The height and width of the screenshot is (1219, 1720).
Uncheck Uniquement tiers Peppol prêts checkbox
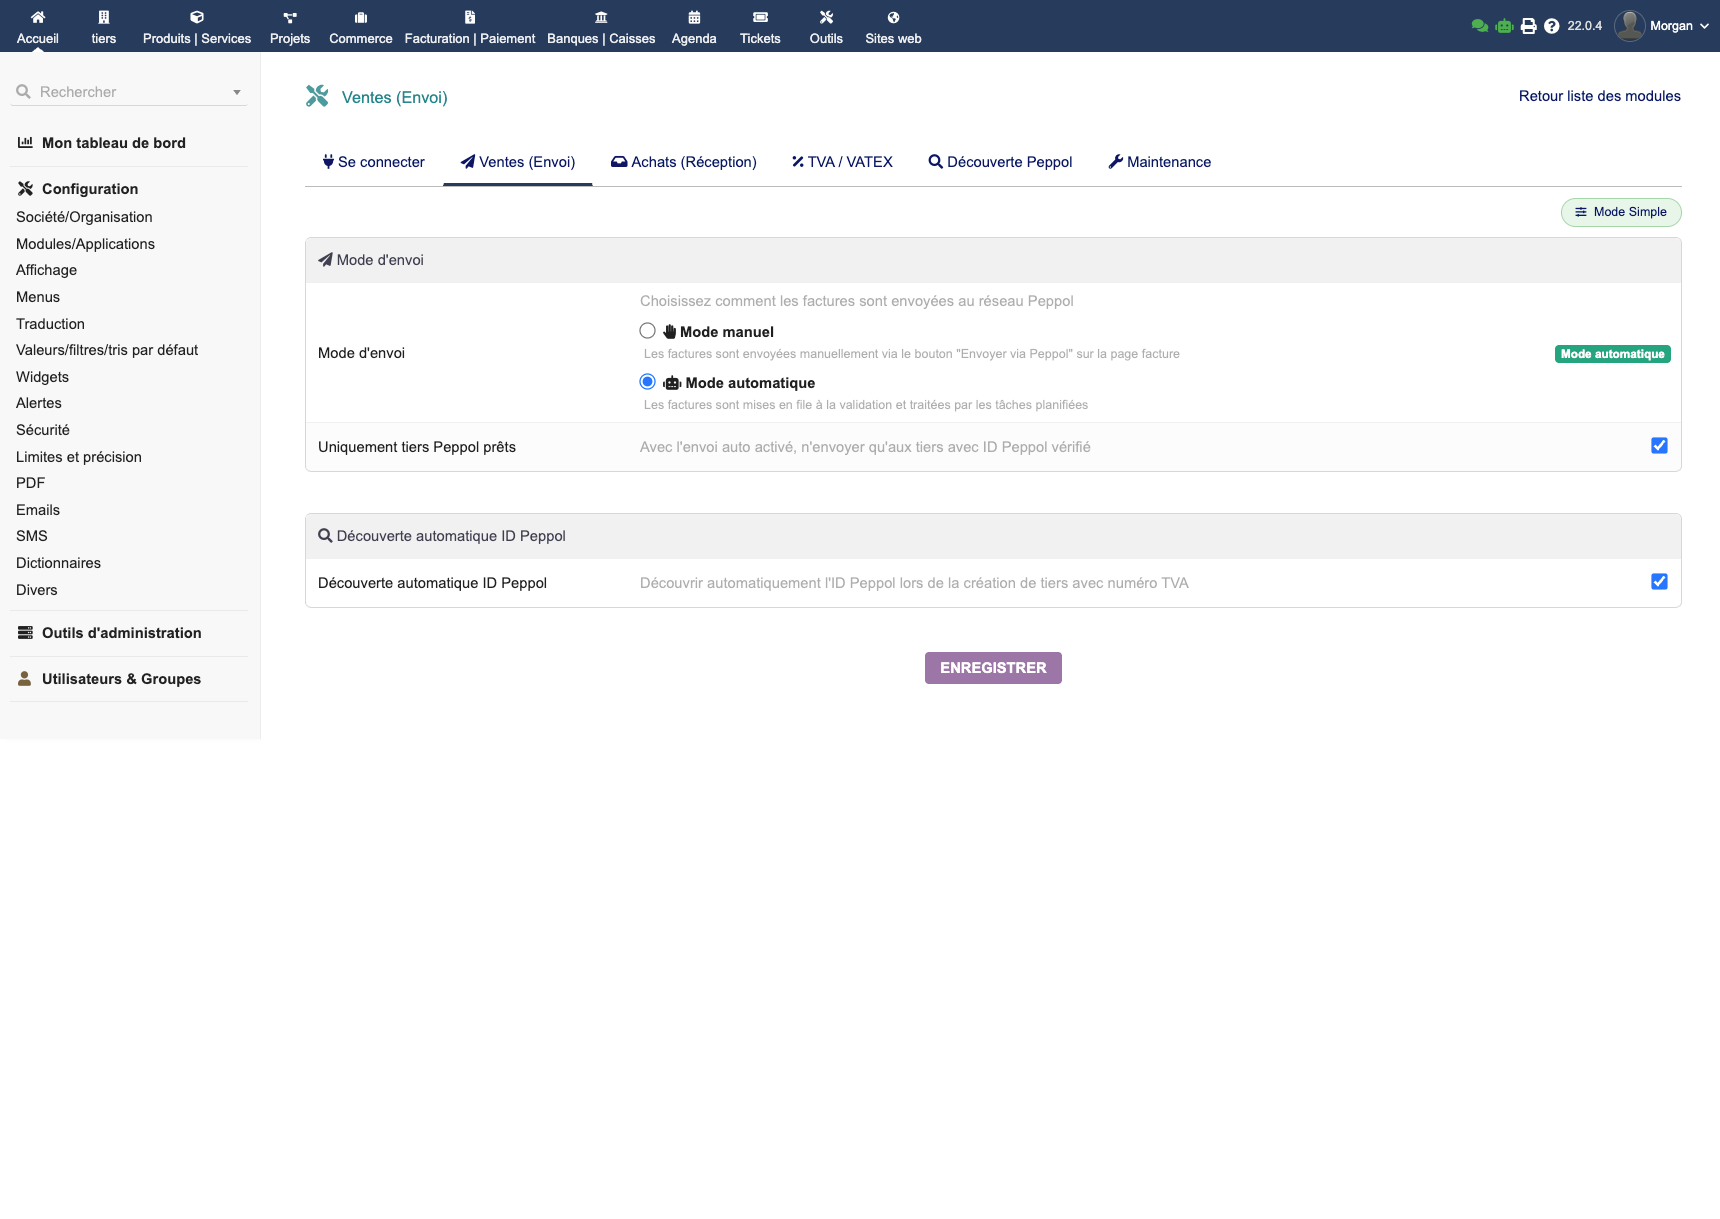[1659, 446]
